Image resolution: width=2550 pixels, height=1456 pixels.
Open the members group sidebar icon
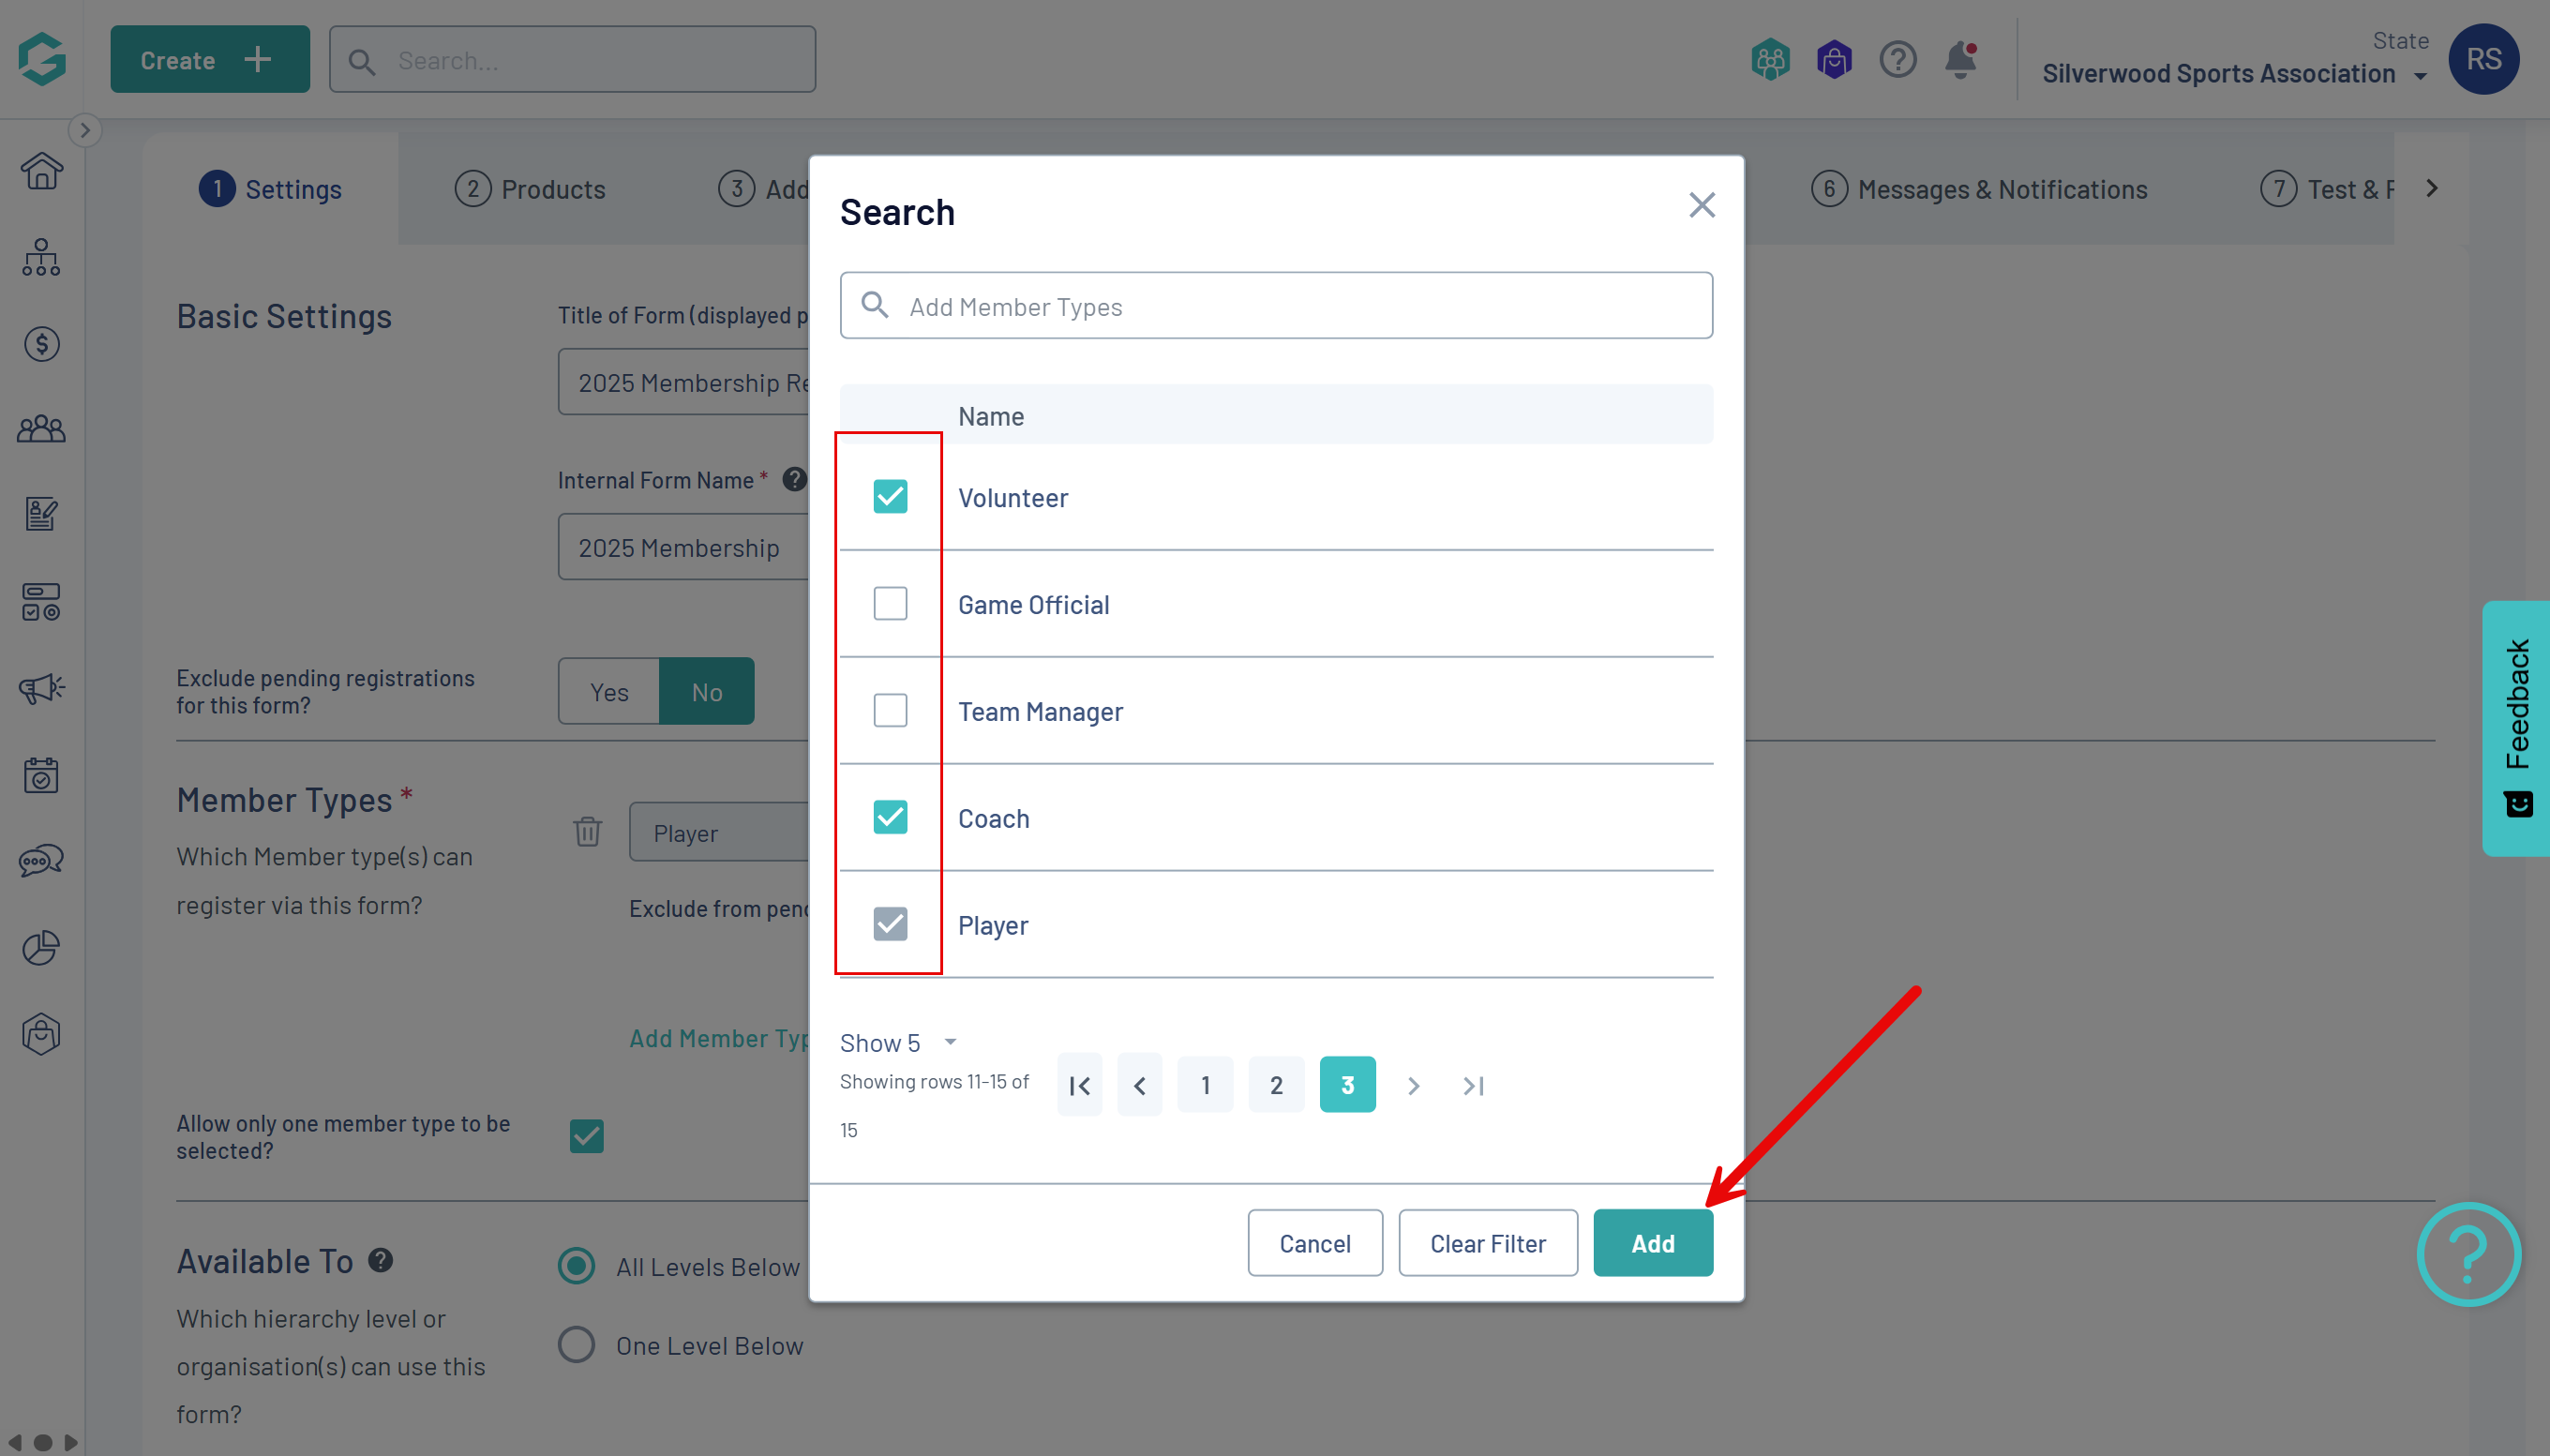pos(41,430)
